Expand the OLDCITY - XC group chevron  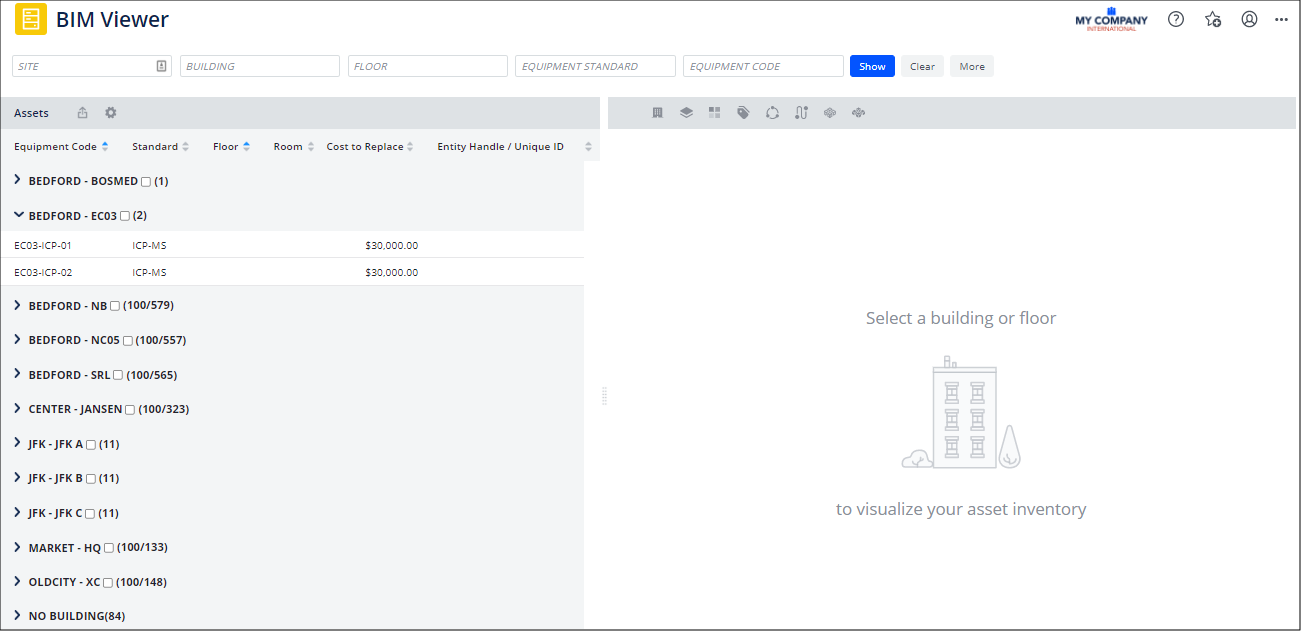(18, 581)
